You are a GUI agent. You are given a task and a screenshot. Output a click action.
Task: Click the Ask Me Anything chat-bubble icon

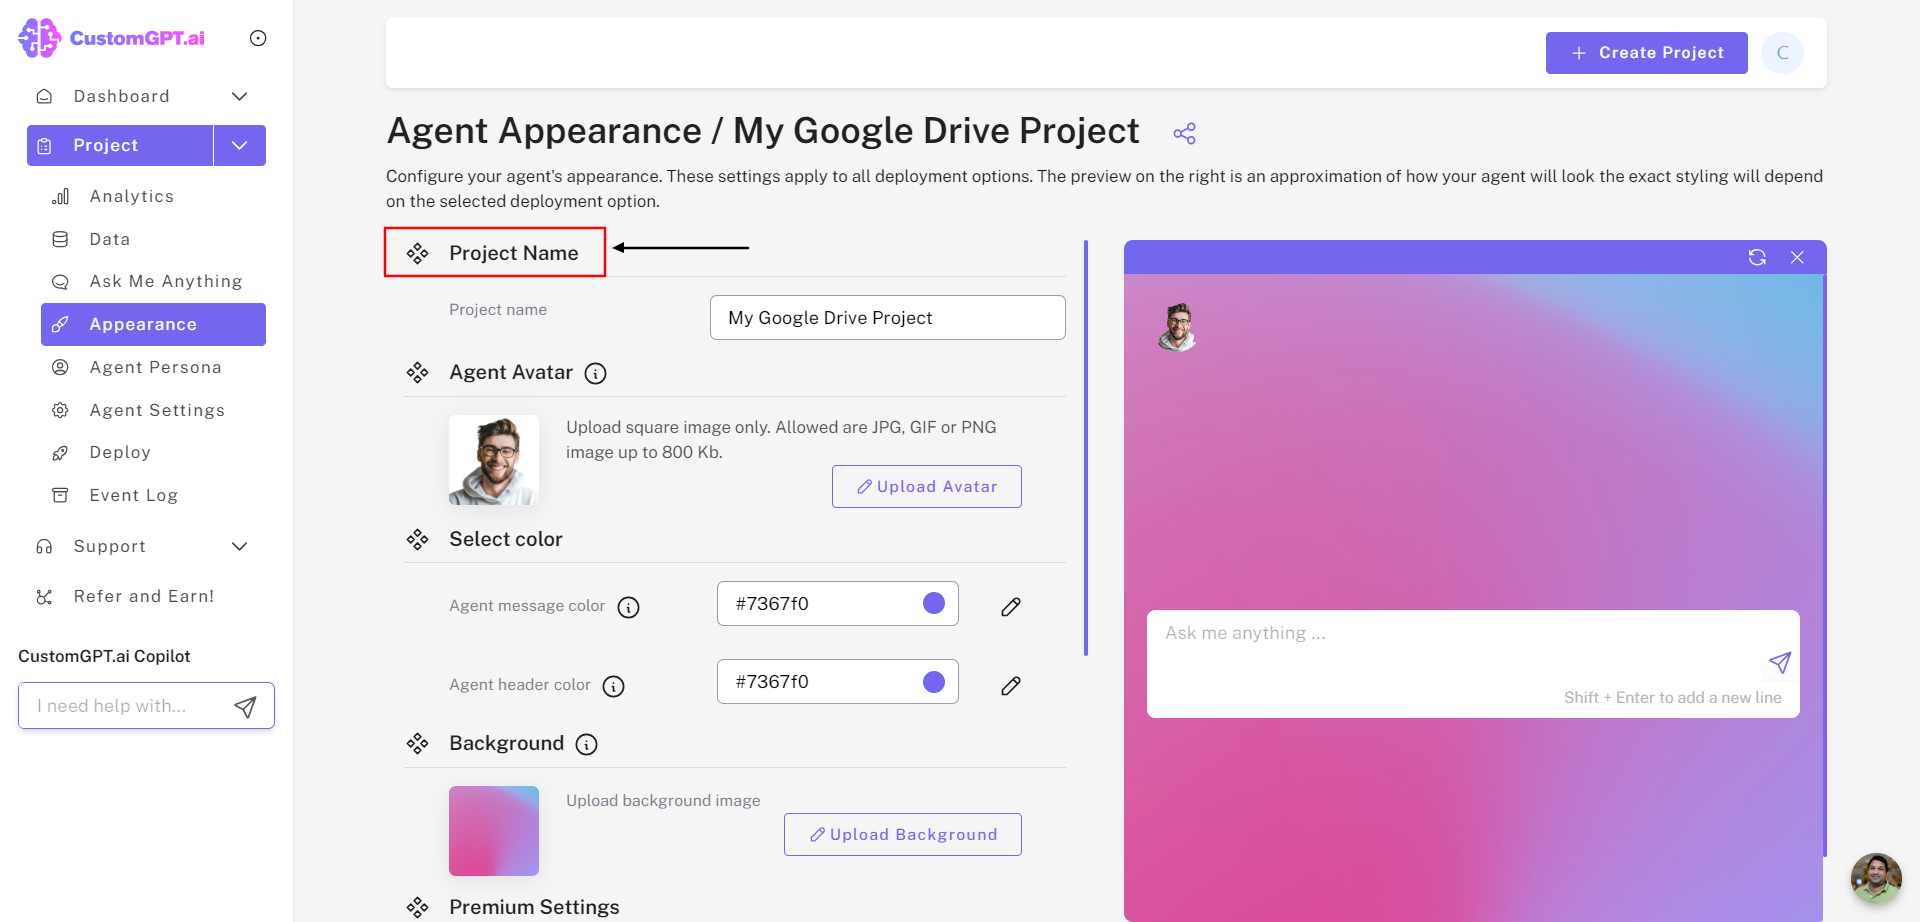coord(60,282)
